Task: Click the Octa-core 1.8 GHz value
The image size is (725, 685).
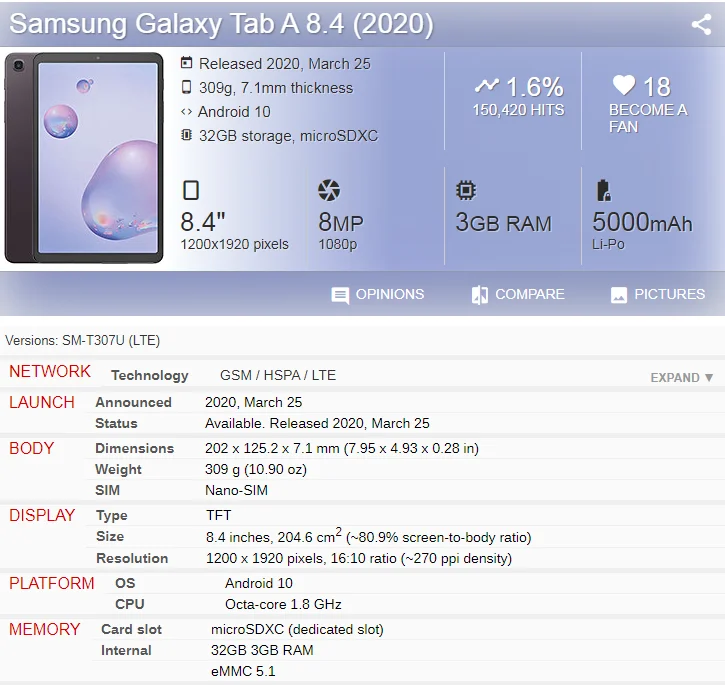Action: pyautogui.click(x=283, y=604)
